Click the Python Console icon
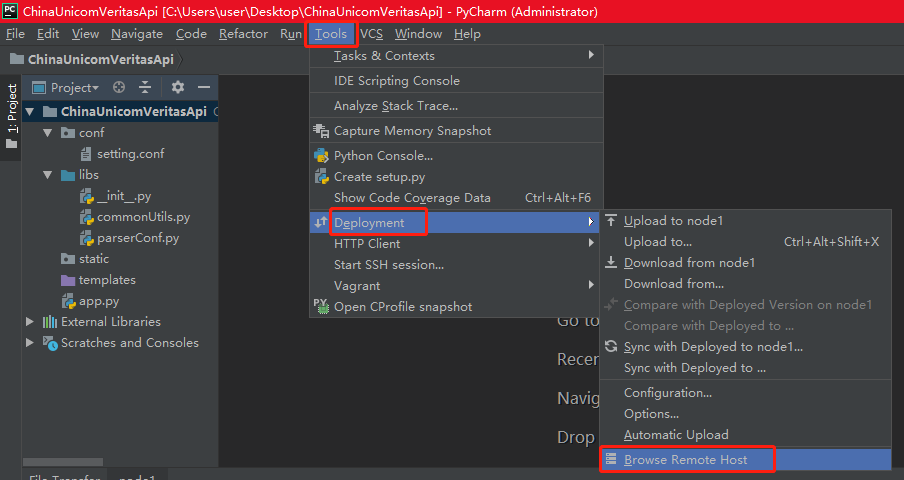This screenshot has height=480, width=904. pos(321,156)
